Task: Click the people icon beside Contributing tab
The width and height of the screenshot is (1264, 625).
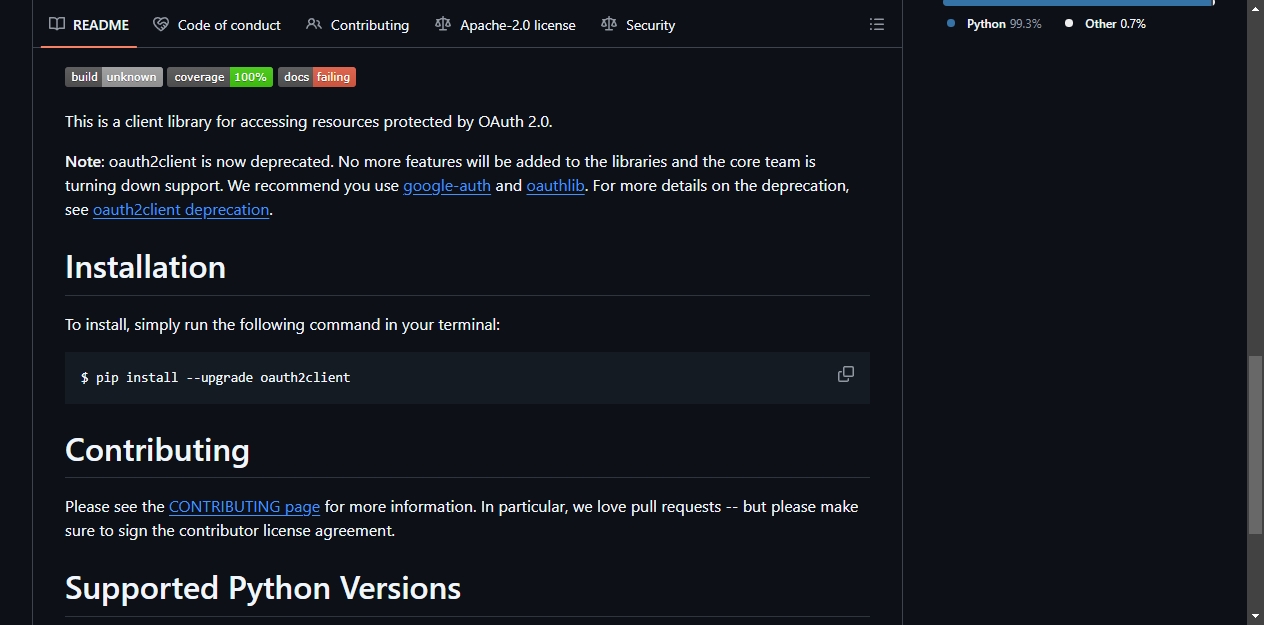Action: [314, 24]
